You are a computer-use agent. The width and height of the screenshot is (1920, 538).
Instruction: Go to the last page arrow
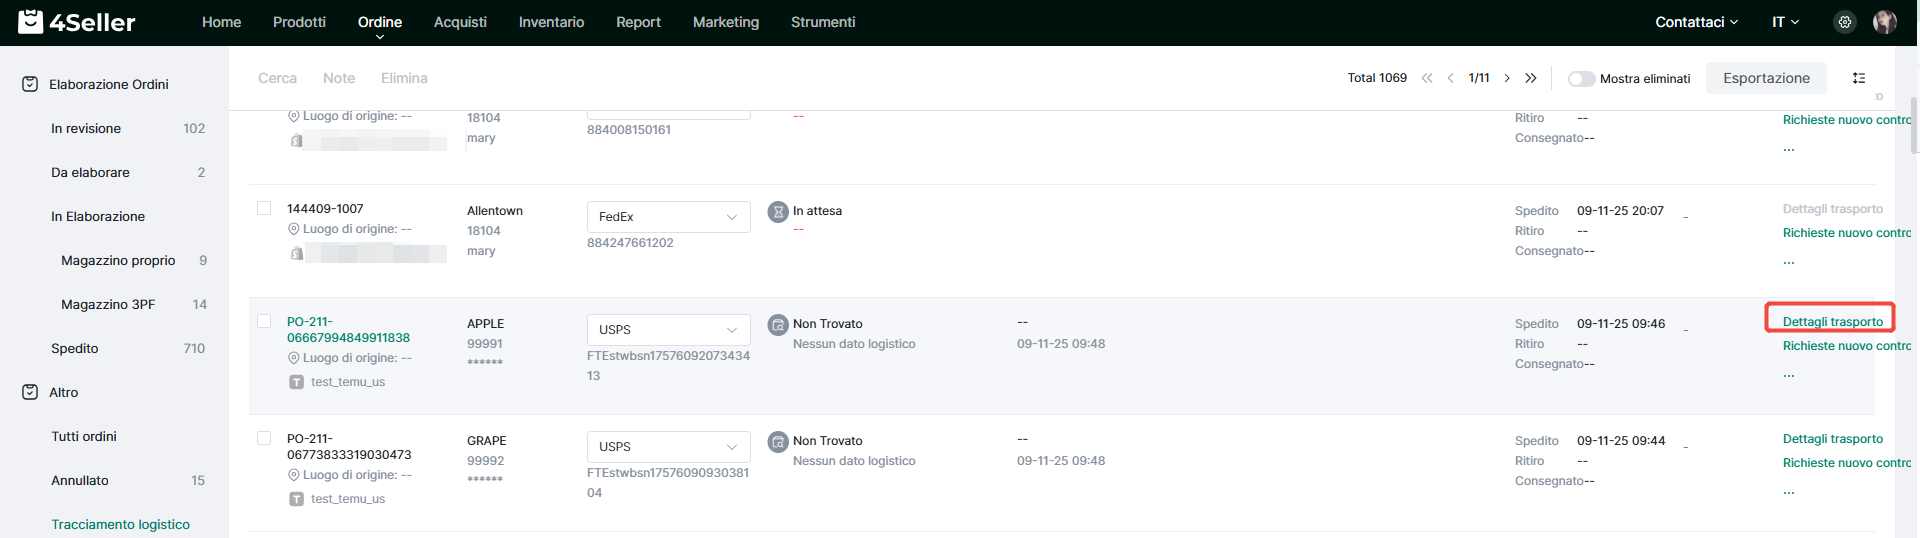(x=1531, y=78)
